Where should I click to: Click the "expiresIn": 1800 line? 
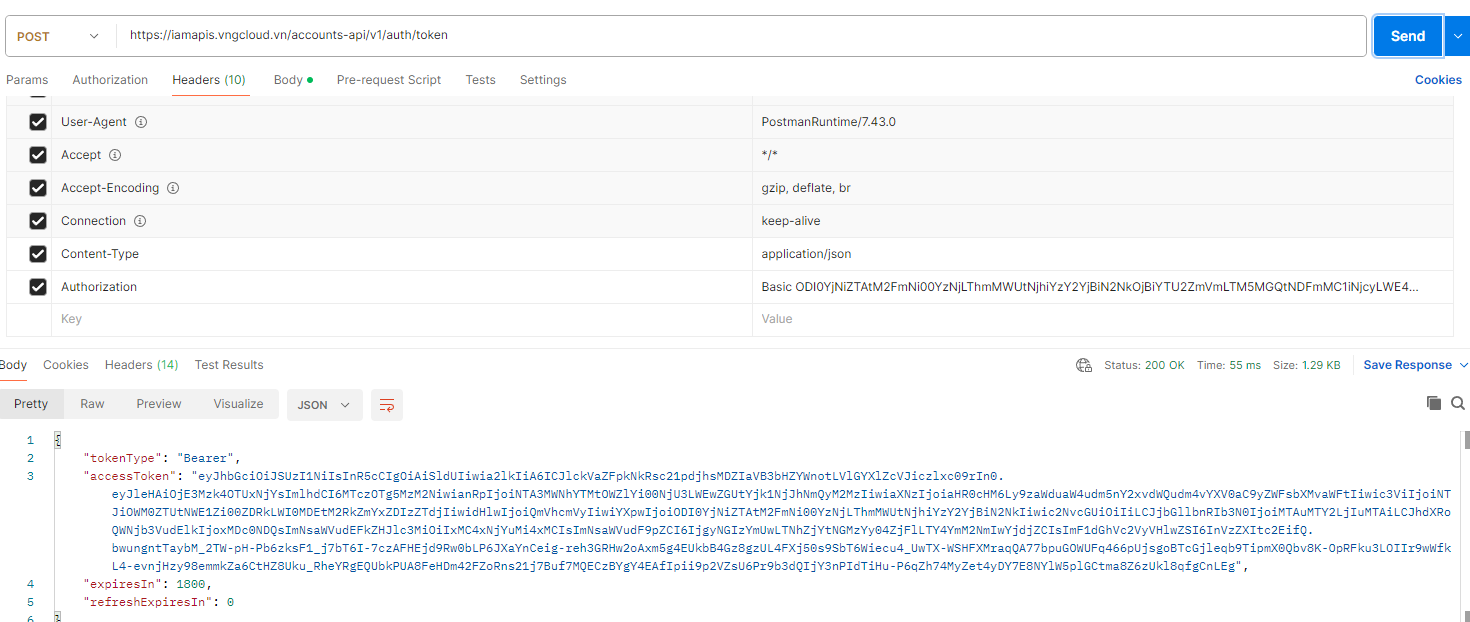click(x=148, y=584)
